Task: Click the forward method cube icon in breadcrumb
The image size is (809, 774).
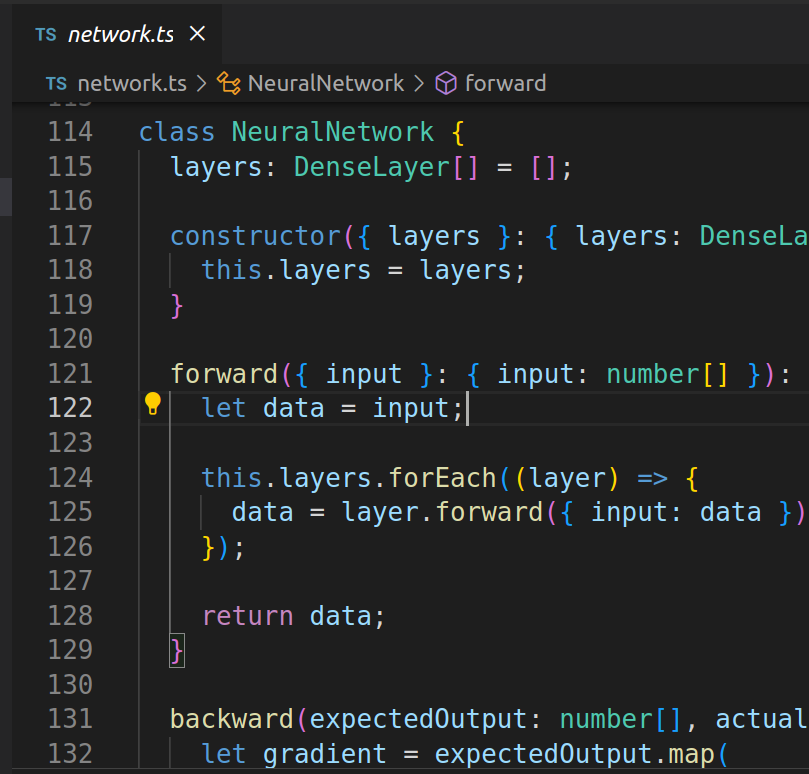Action: (x=446, y=83)
